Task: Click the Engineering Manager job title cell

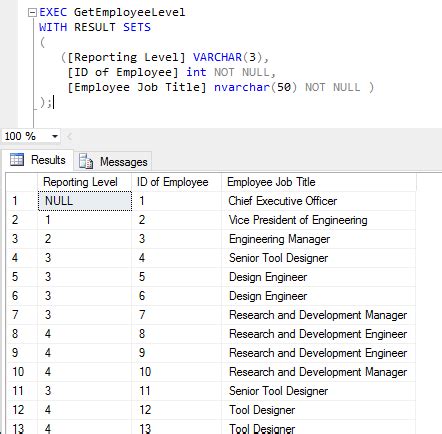Action: [x=319, y=239]
